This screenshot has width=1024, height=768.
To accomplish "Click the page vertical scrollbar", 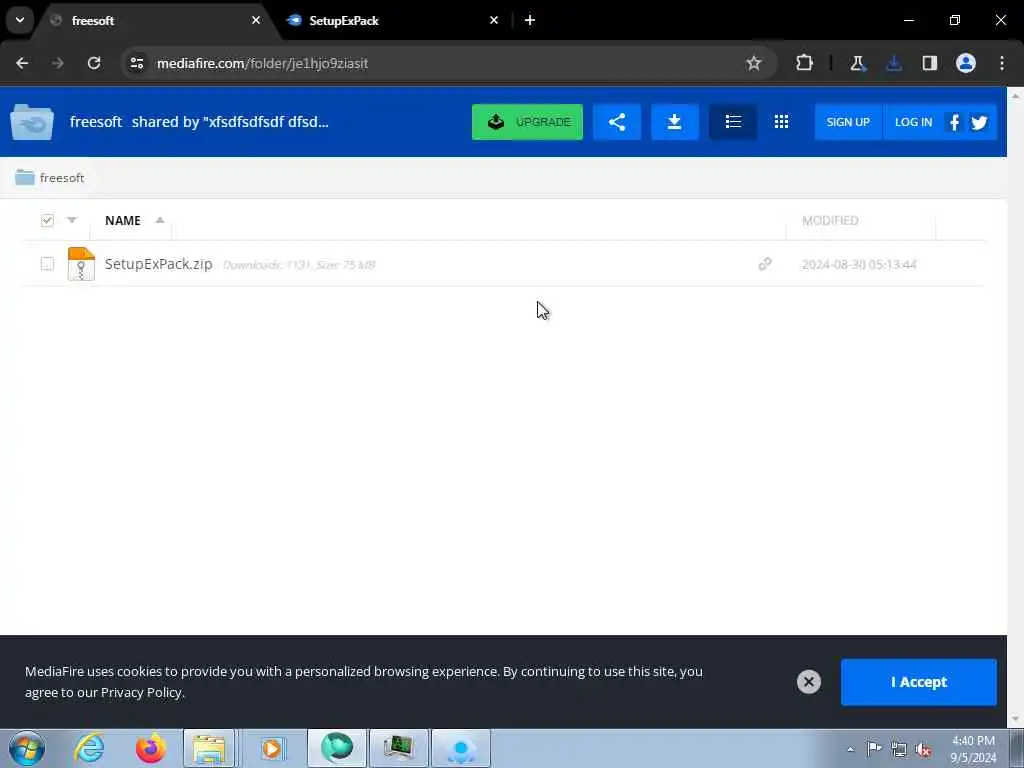I will pos(1016,406).
